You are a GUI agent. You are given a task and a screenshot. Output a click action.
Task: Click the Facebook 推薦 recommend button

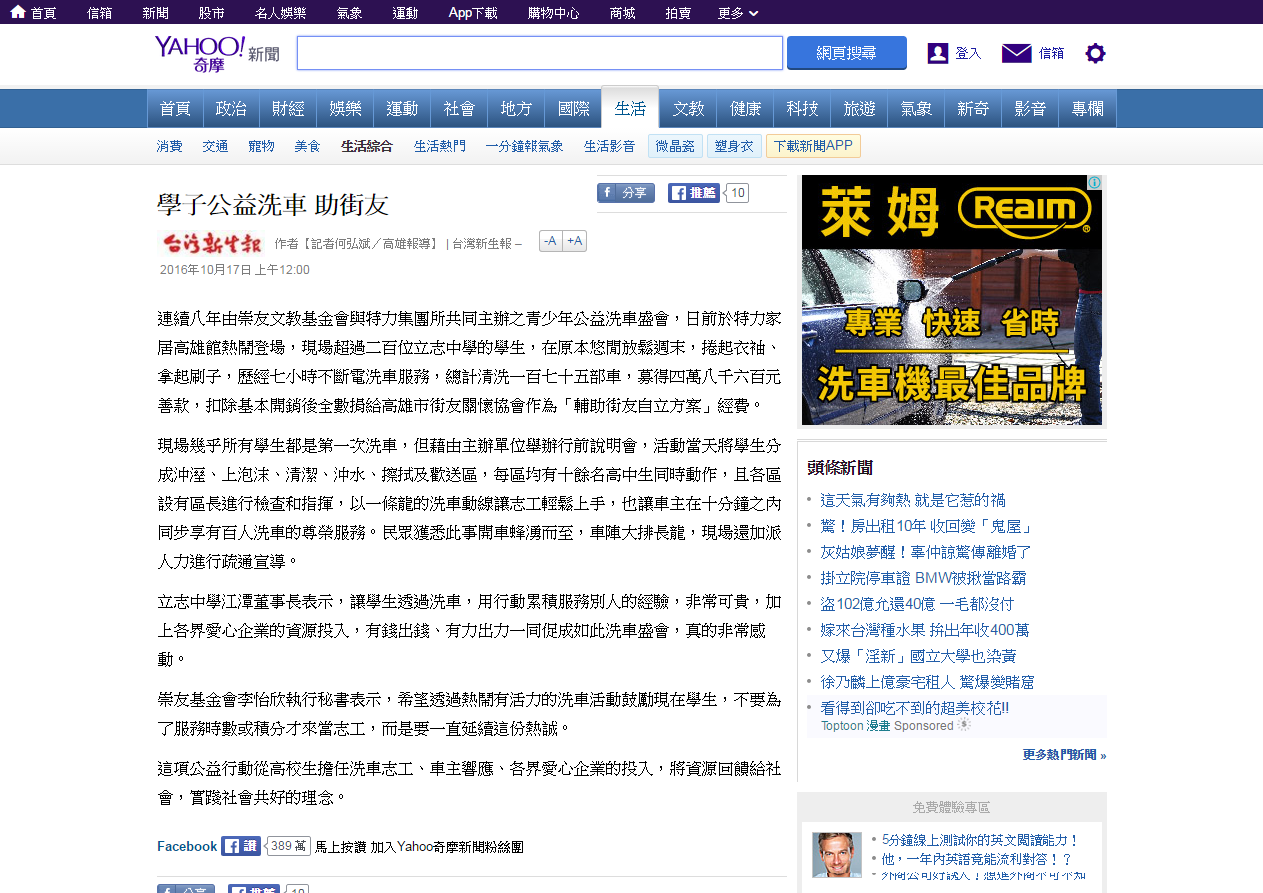(694, 193)
